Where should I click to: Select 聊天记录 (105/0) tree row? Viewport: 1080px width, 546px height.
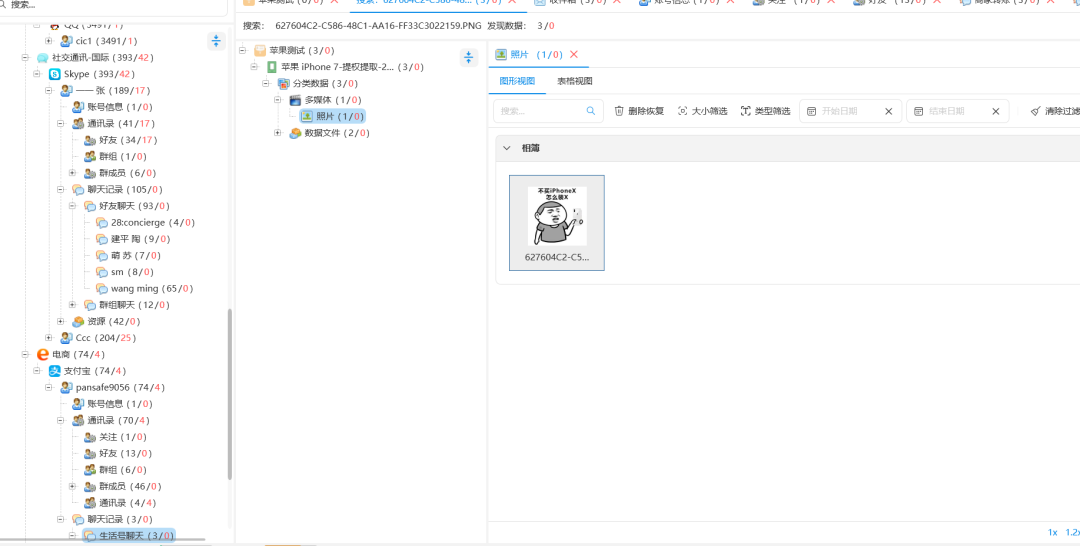[117, 190]
